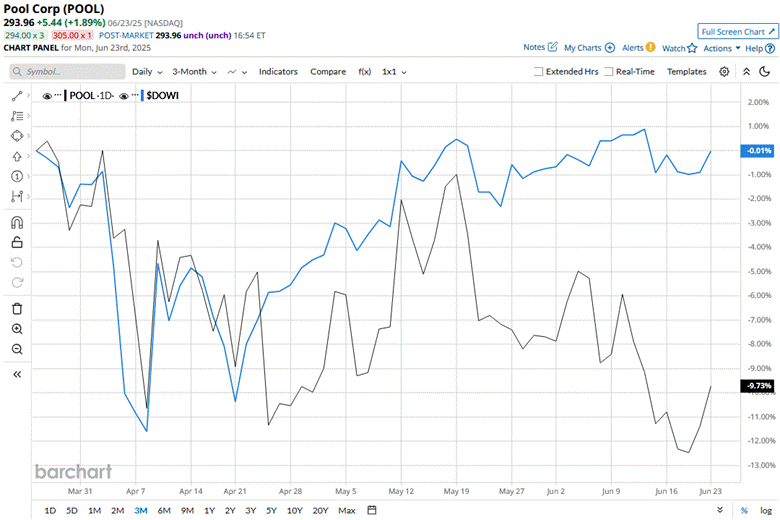
Task: Open the Actions dropdown menu
Action: pyautogui.click(x=722, y=48)
